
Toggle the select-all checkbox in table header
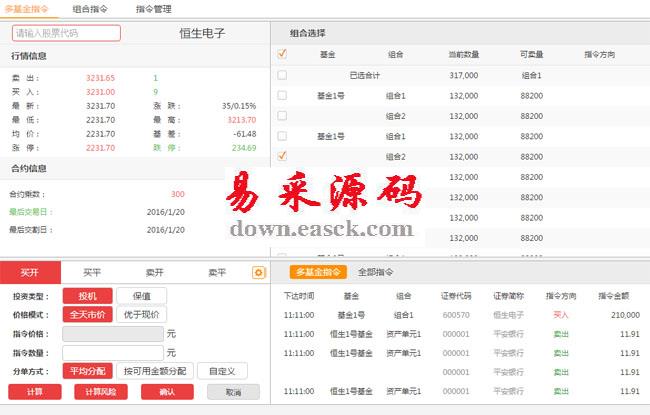pos(282,54)
